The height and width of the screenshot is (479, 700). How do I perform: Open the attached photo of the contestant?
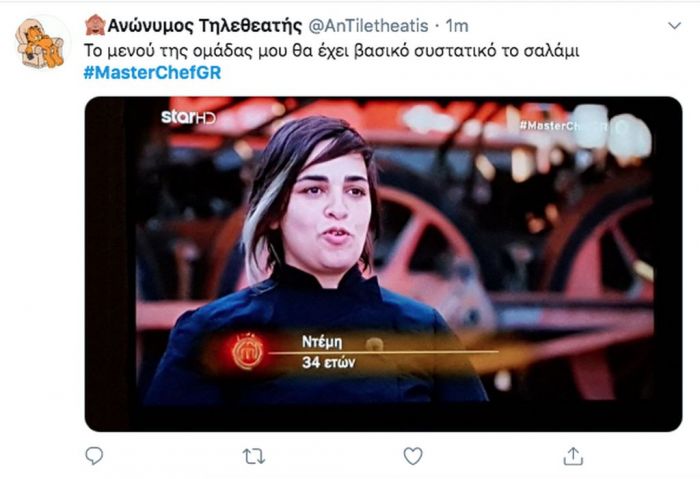pyautogui.click(x=383, y=264)
